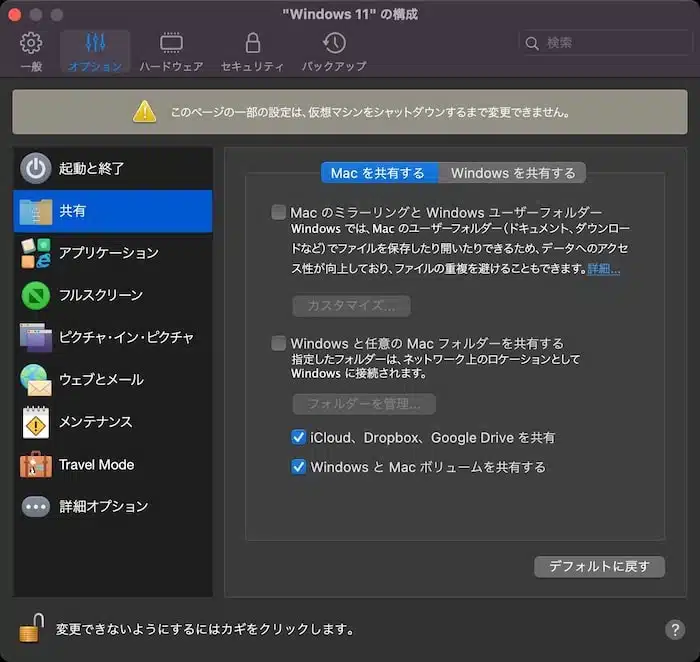Screen dimensions: 700x662
Task: Click the ピクチャ・イン・ピクチャ windows icon
Action: tap(36, 337)
